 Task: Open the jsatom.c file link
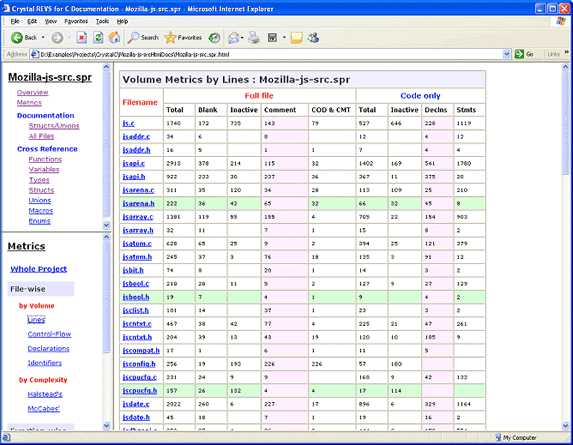pyautogui.click(x=137, y=244)
